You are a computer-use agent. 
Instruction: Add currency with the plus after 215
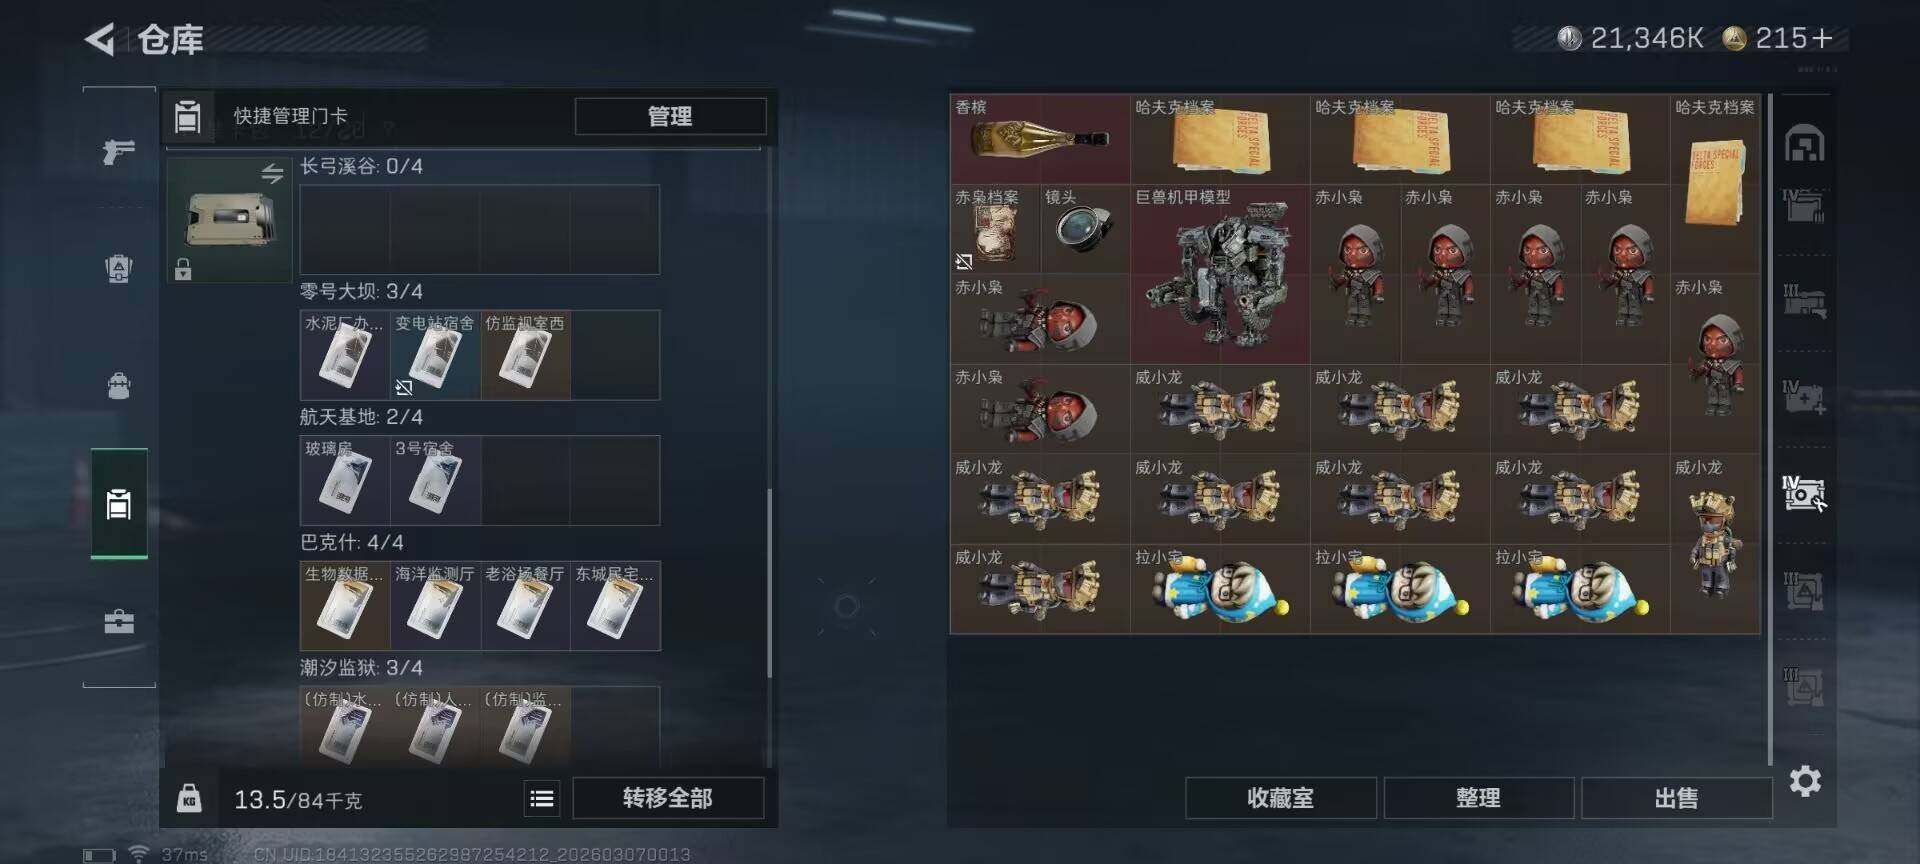click(x=1822, y=39)
